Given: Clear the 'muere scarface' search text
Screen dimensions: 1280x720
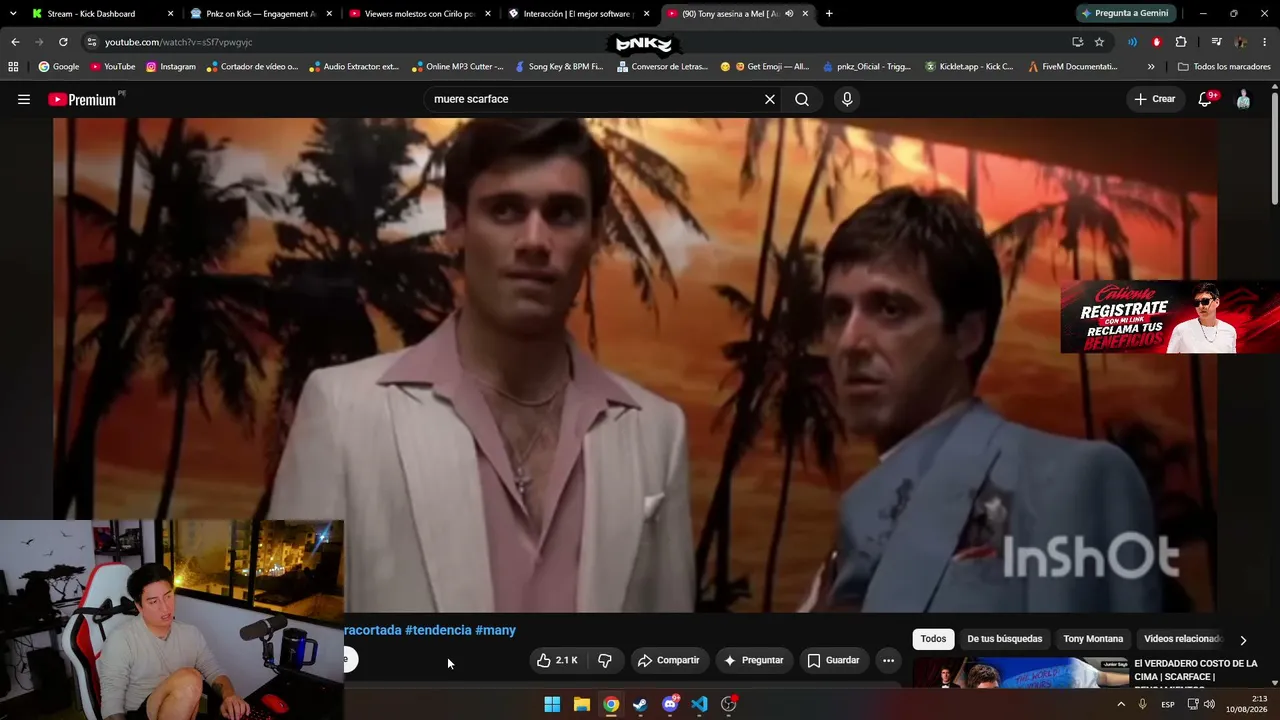Looking at the screenshot, I should coord(770,99).
